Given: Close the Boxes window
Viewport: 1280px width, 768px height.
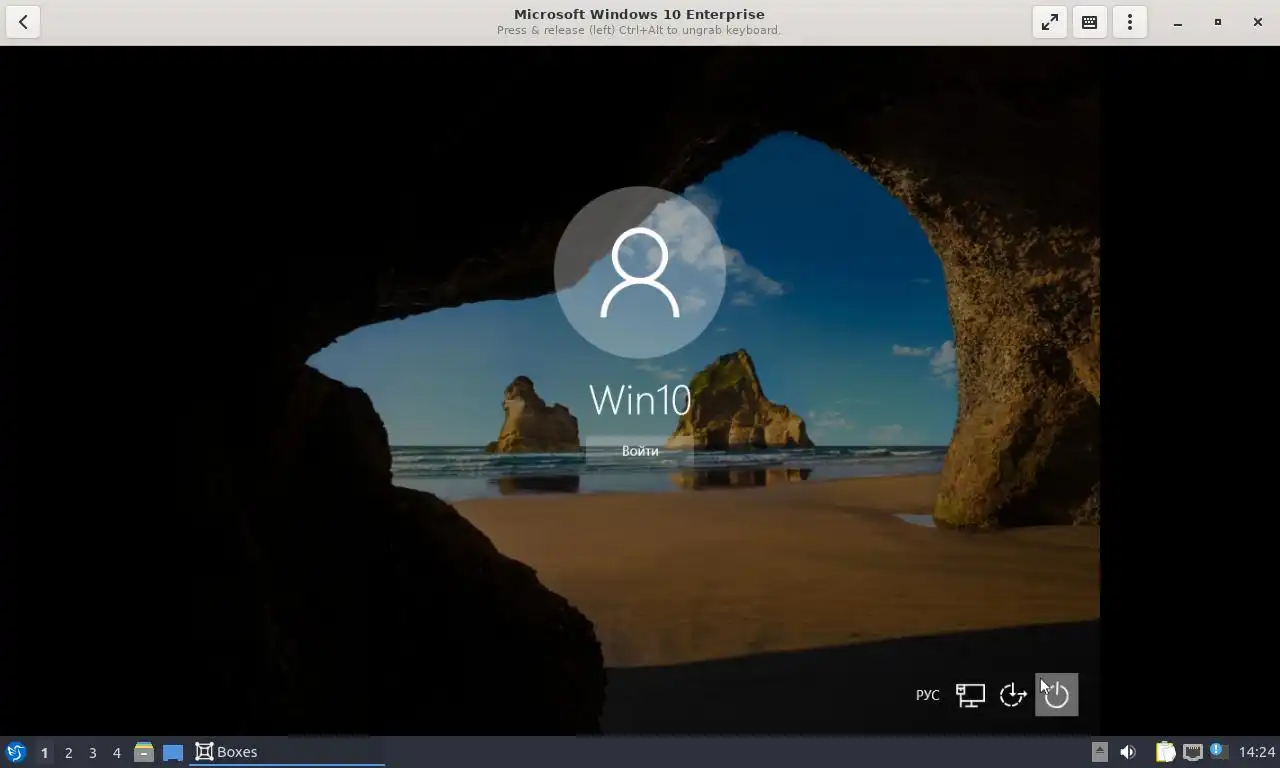Looking at the screenshot, I should [x=1258, y=22].
